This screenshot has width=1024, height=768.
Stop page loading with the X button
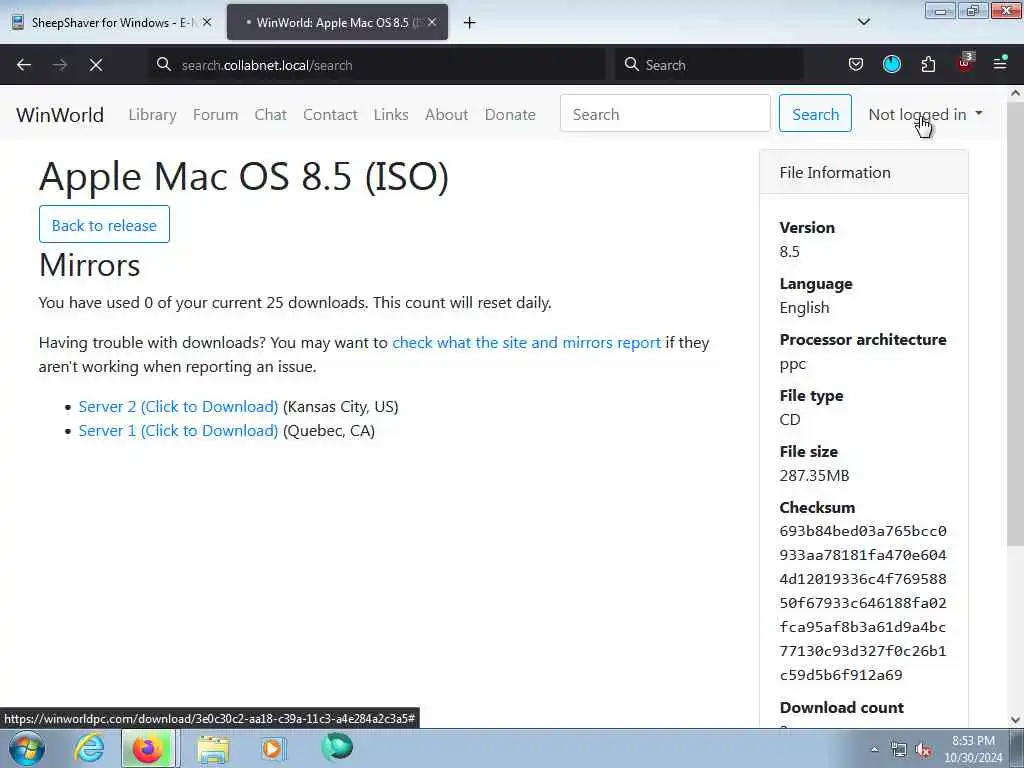pyautogui.click(x=96, y=65)
